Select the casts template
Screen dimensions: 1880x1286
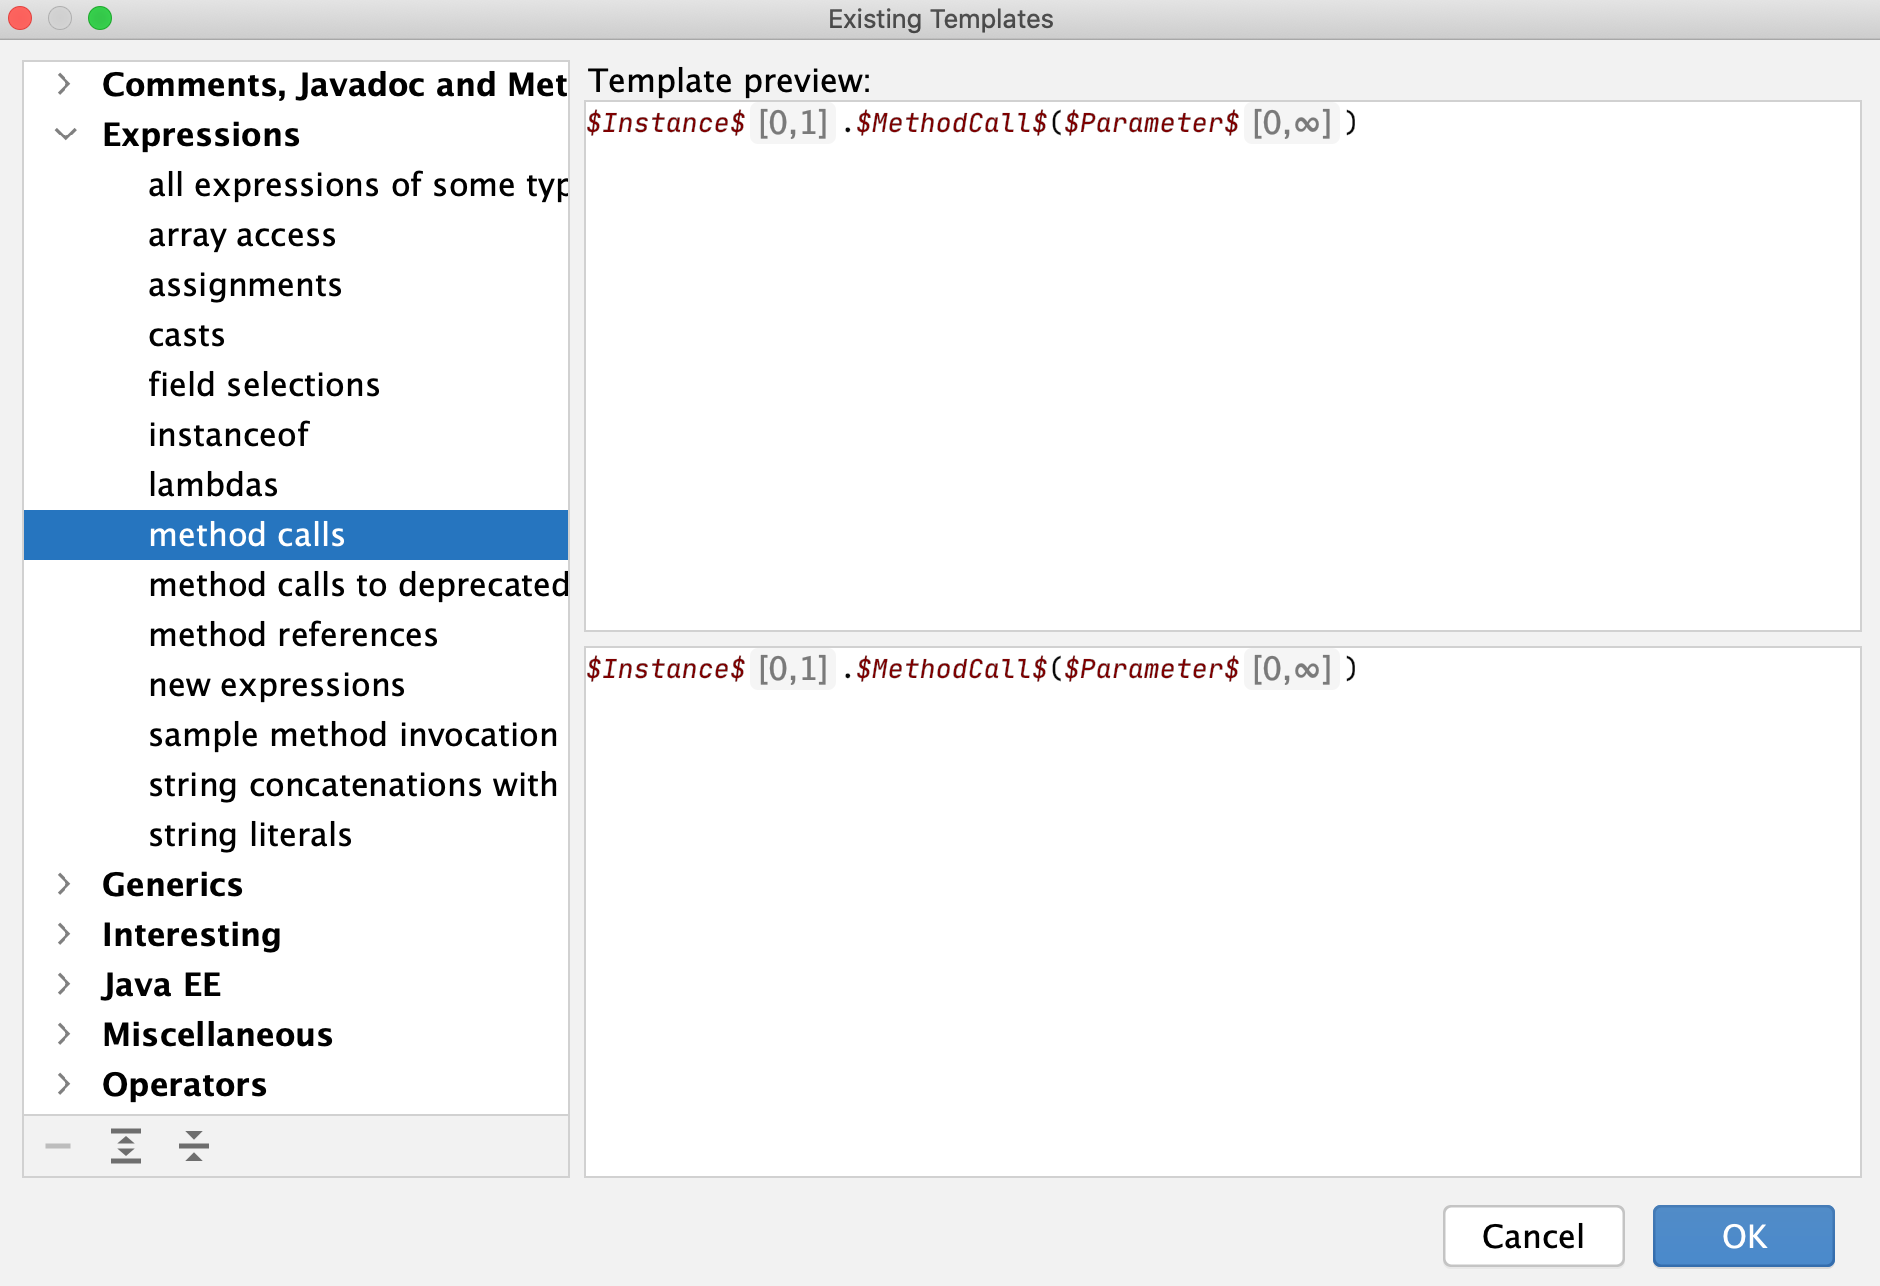pos(187,334)
